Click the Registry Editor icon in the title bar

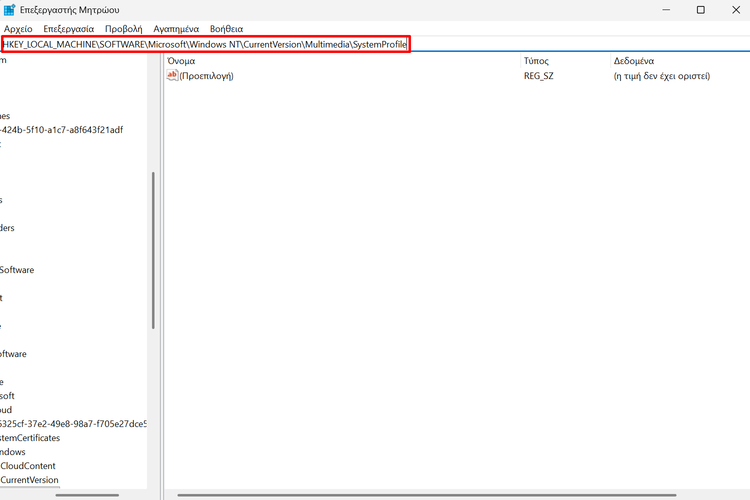pos(10,10)
